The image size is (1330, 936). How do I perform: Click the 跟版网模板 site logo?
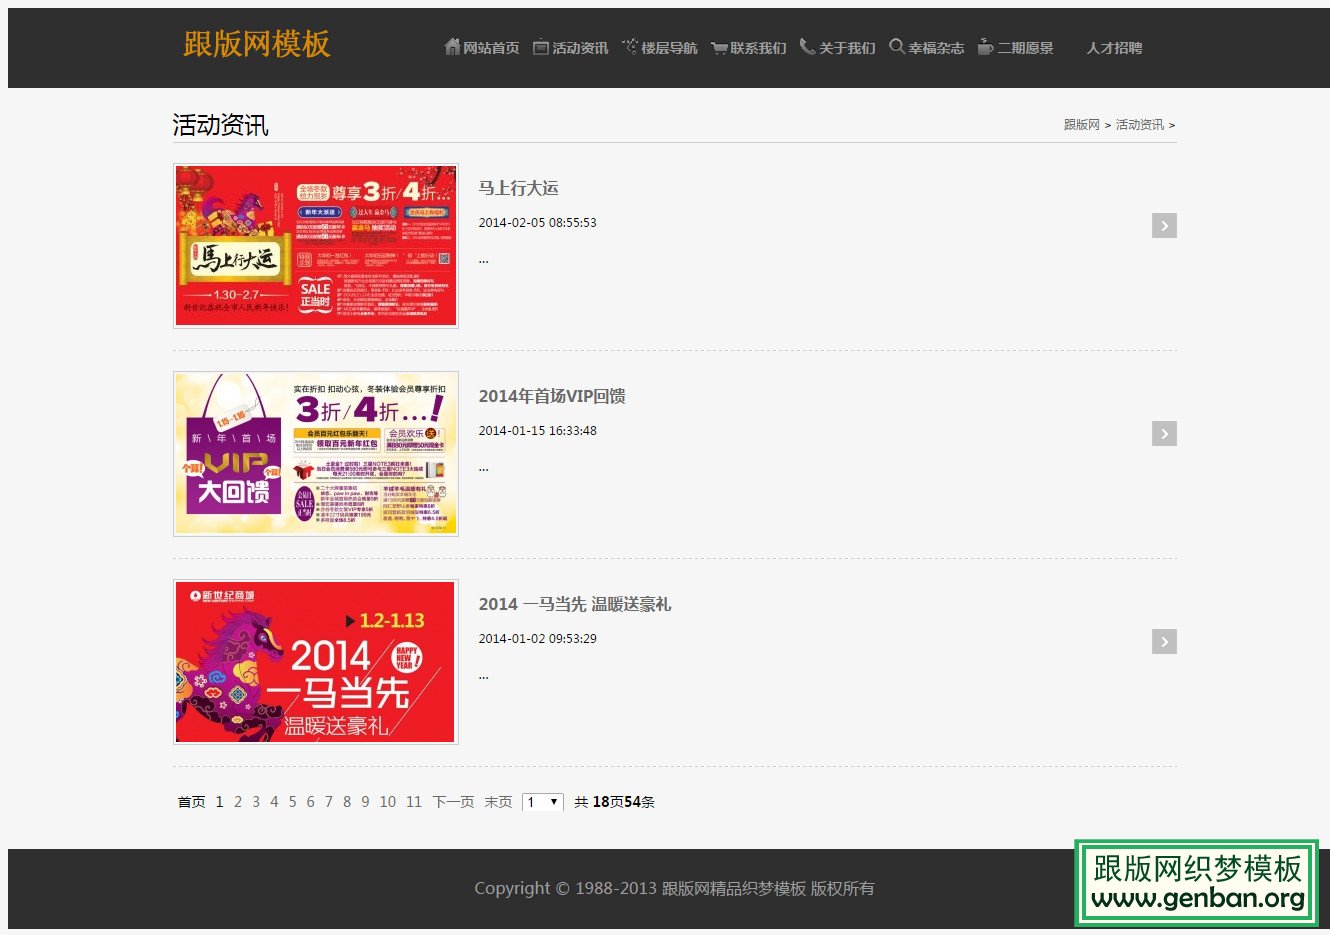point(256,45)
